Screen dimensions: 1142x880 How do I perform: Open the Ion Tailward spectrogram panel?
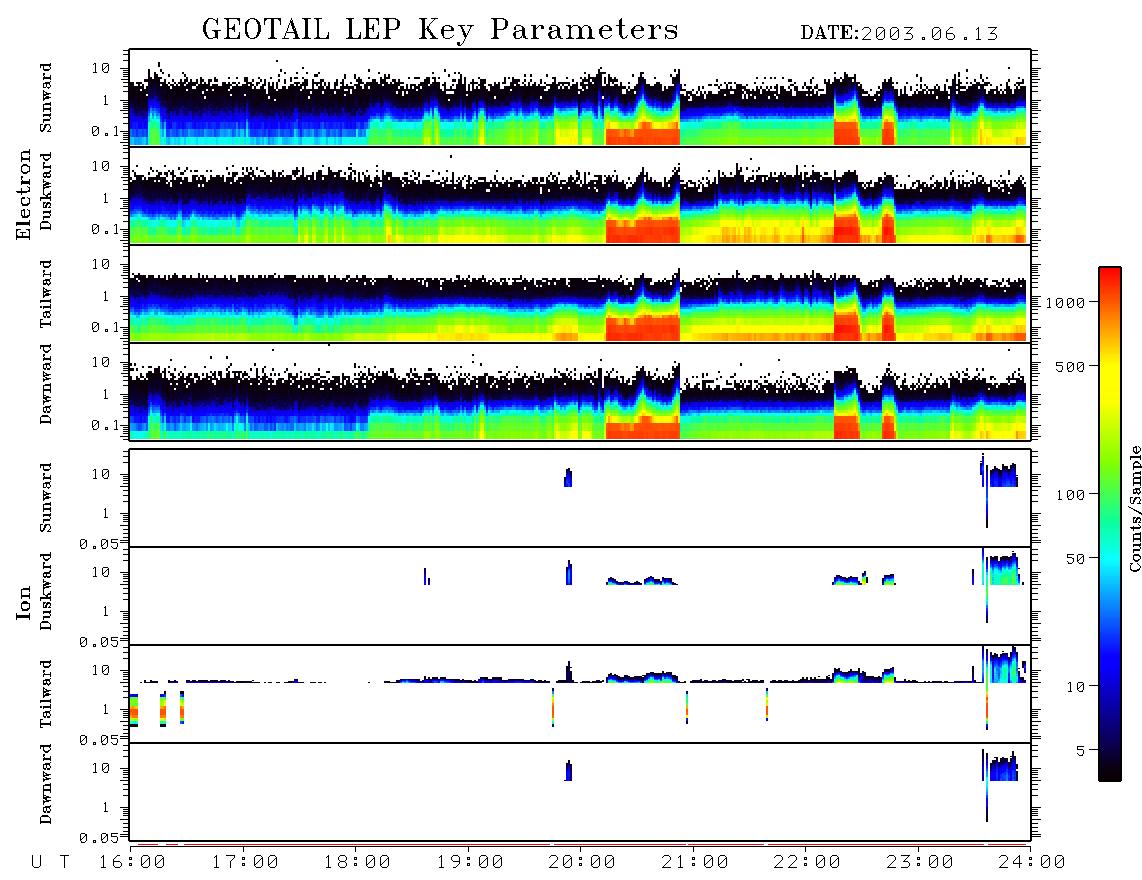(x=580, y=694)
